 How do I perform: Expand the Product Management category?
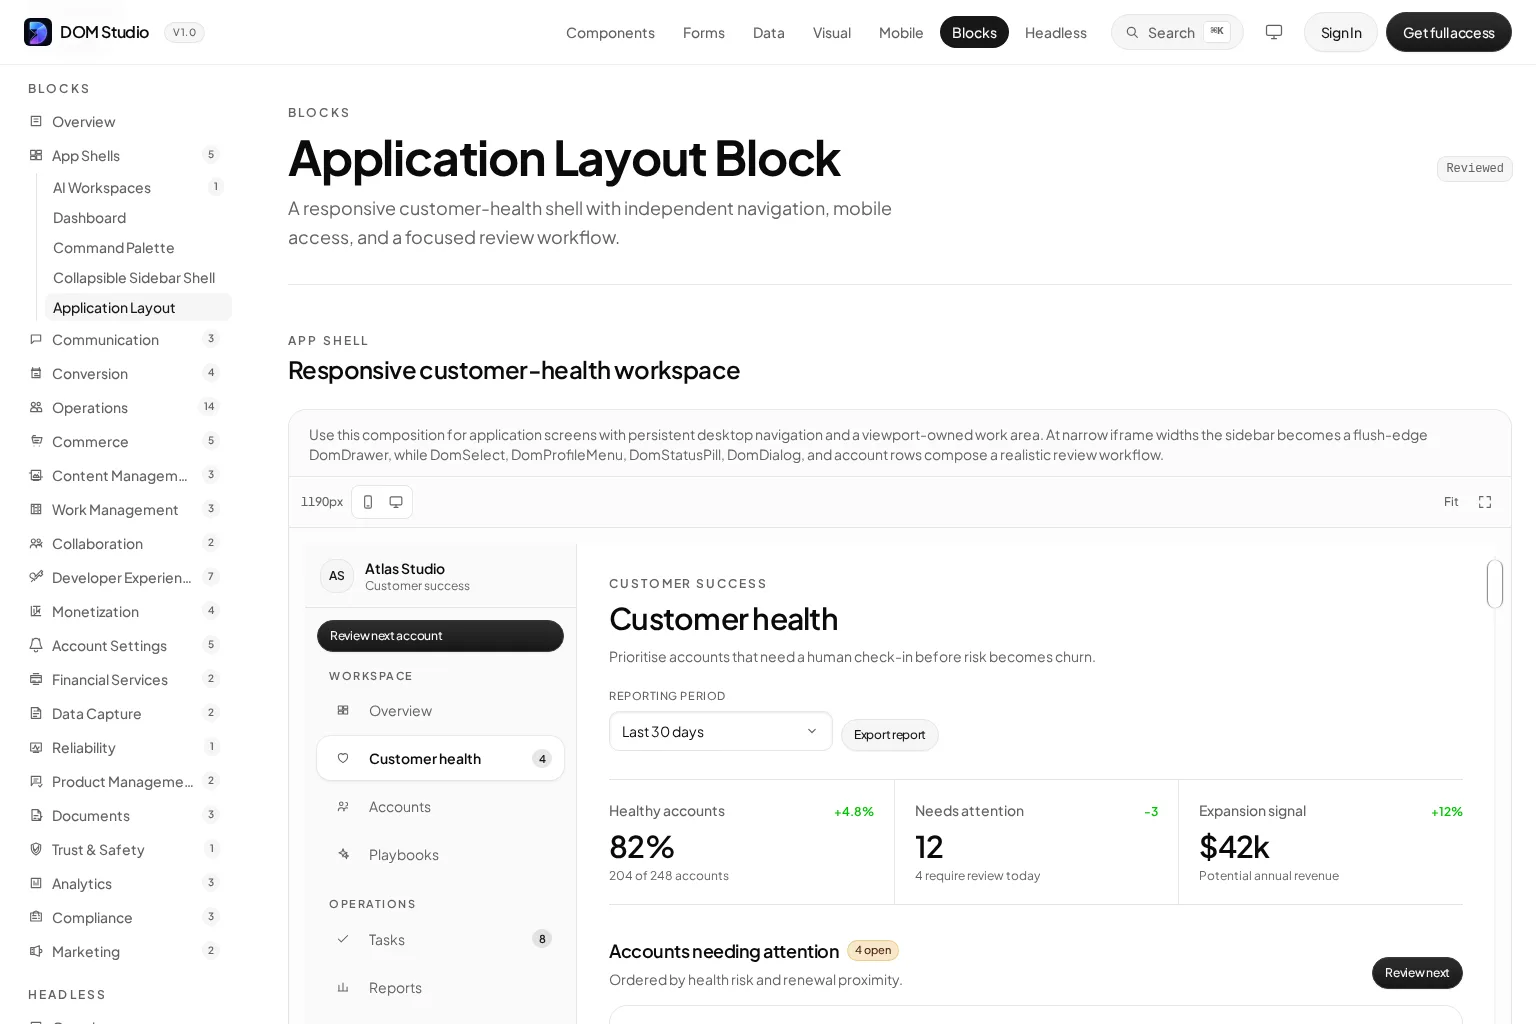tap(126, 781)
